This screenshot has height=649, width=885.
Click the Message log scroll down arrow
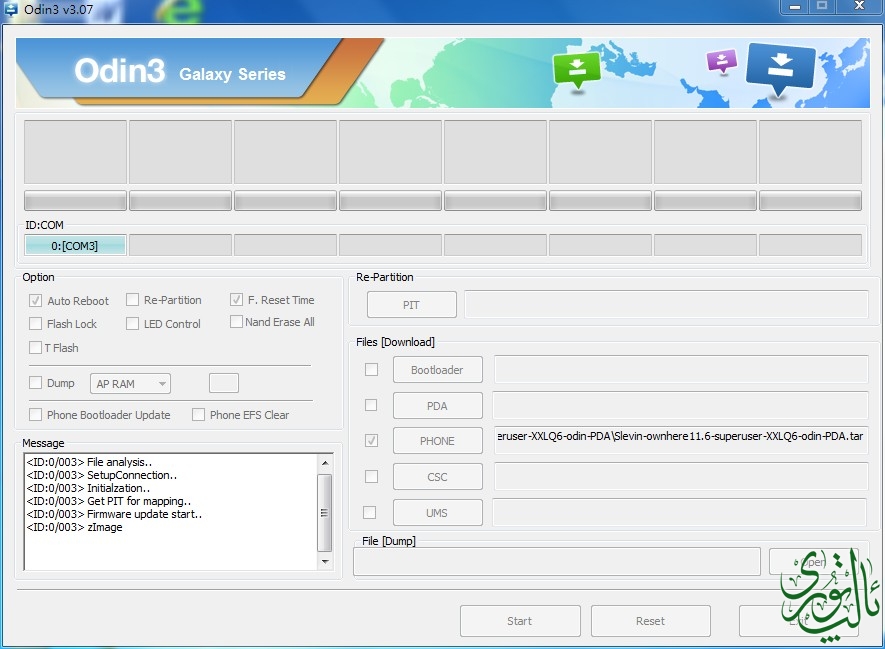325,562
